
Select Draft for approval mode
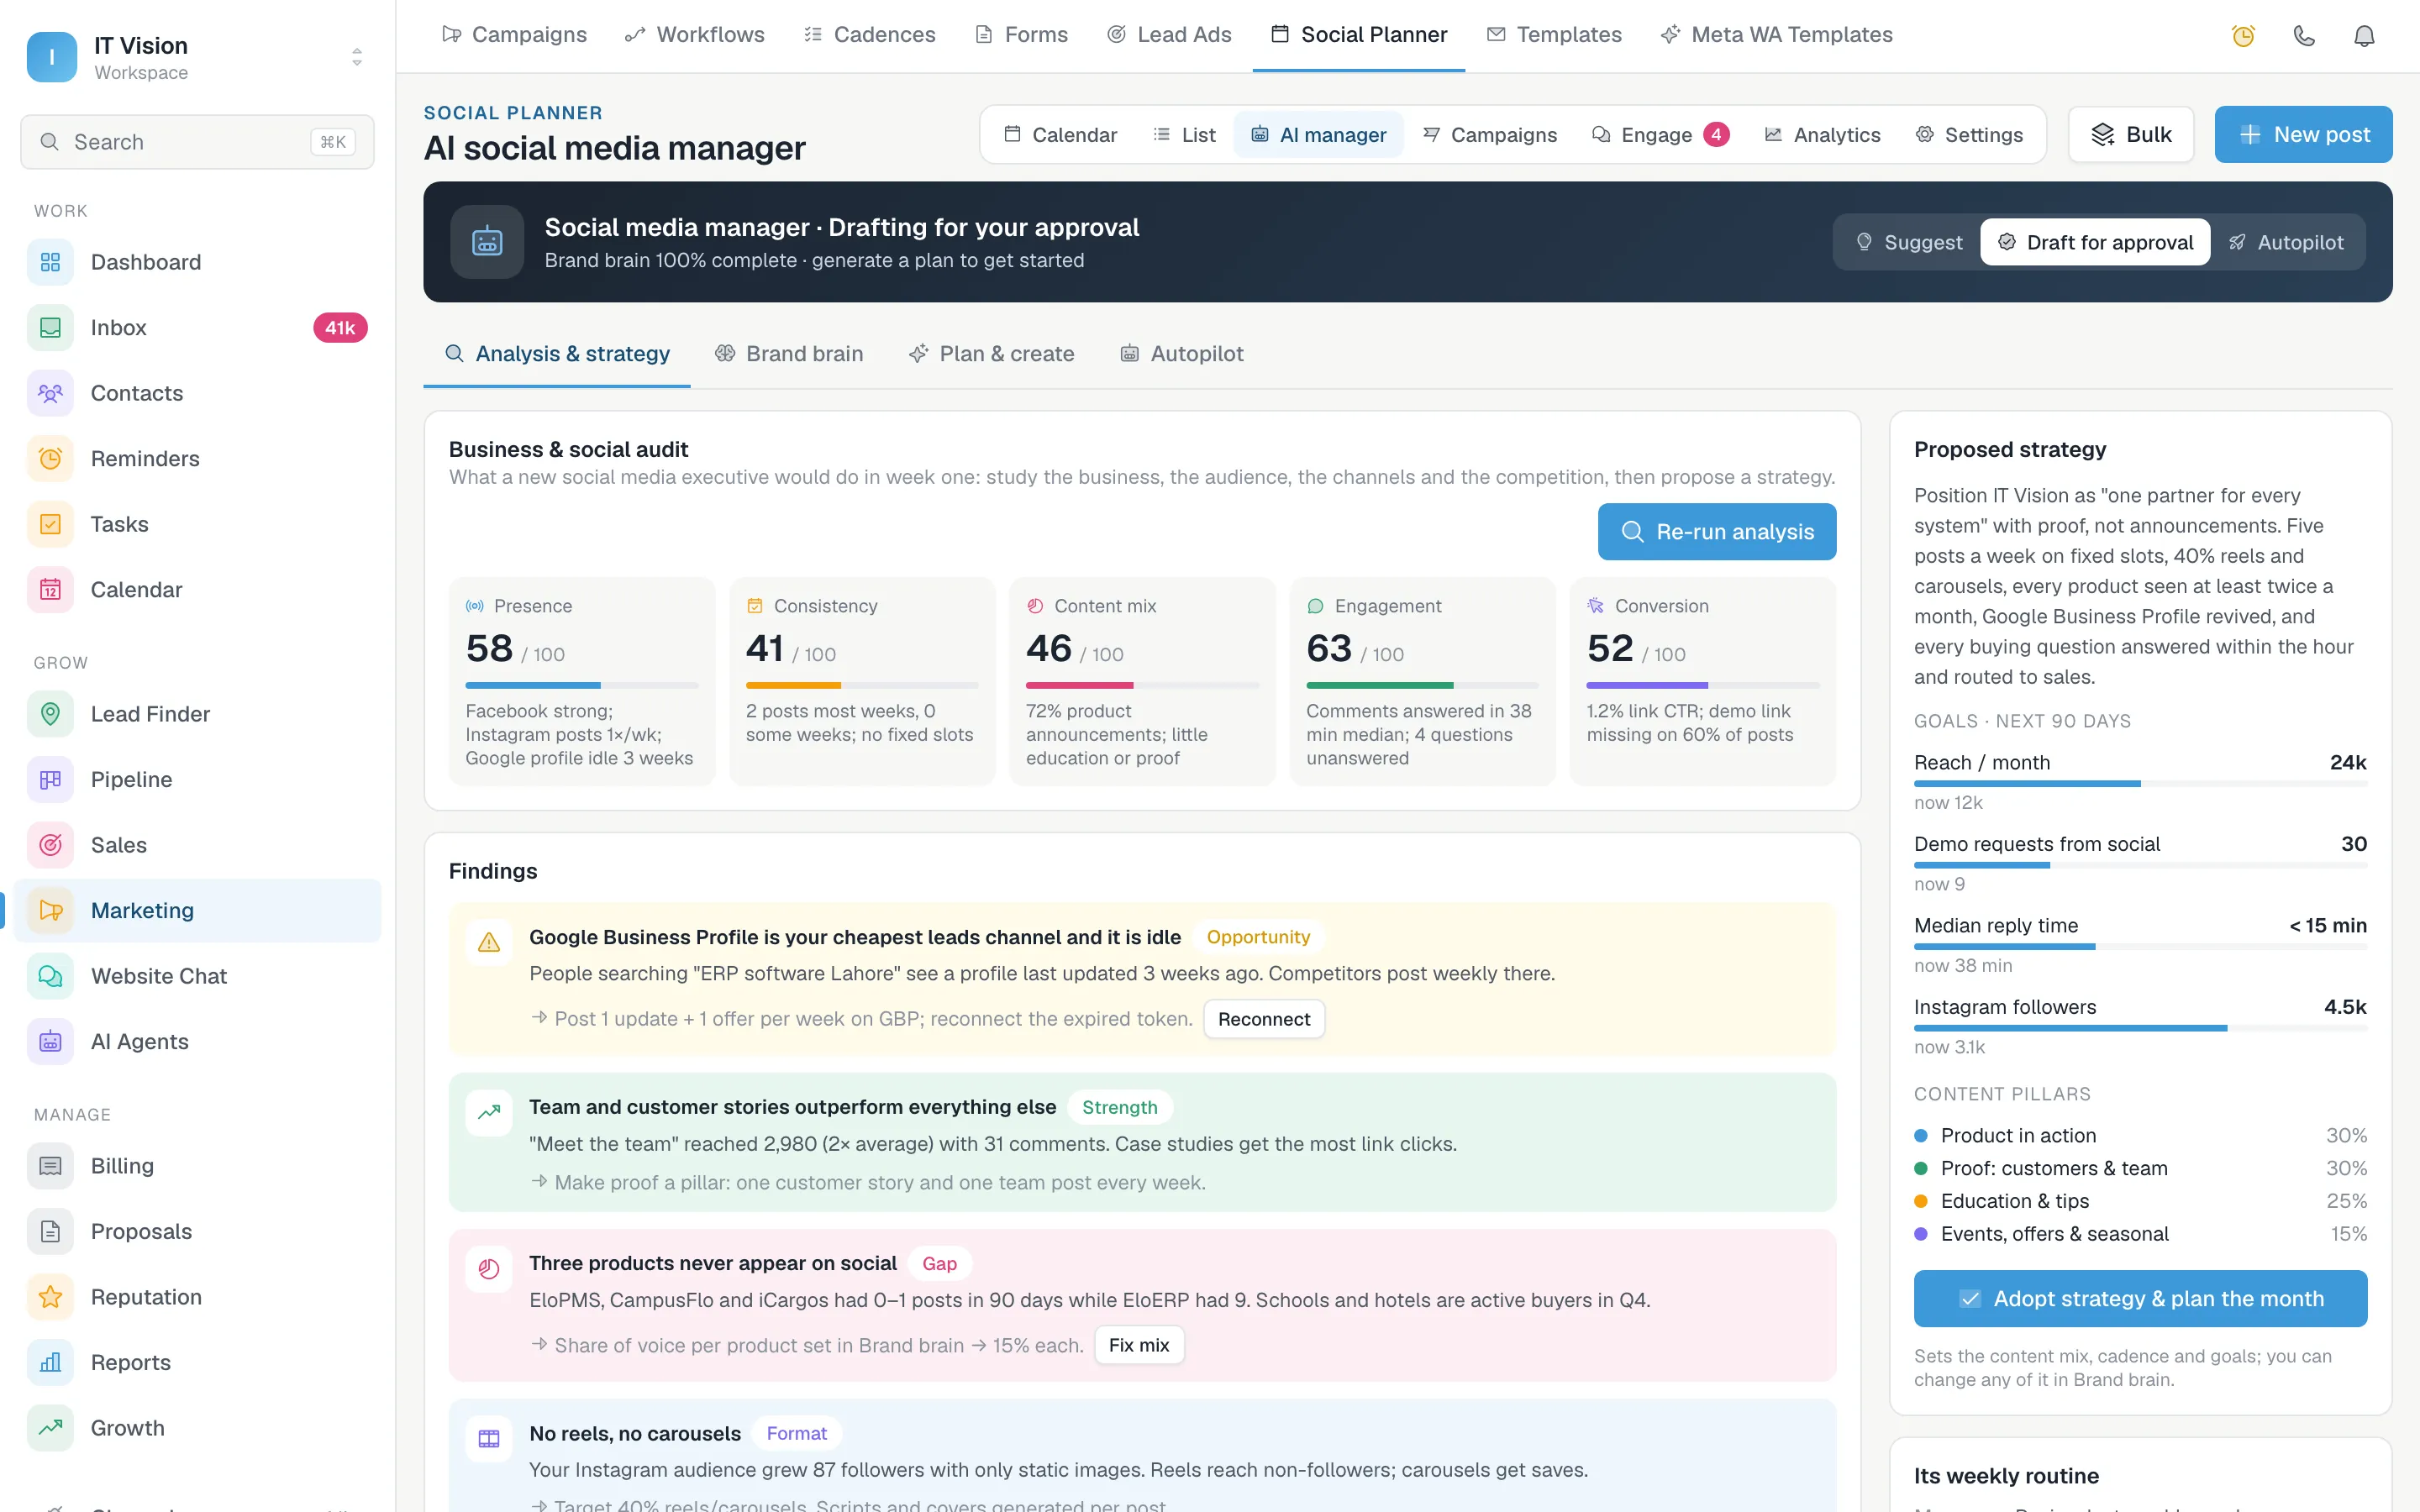(2095, 242)
